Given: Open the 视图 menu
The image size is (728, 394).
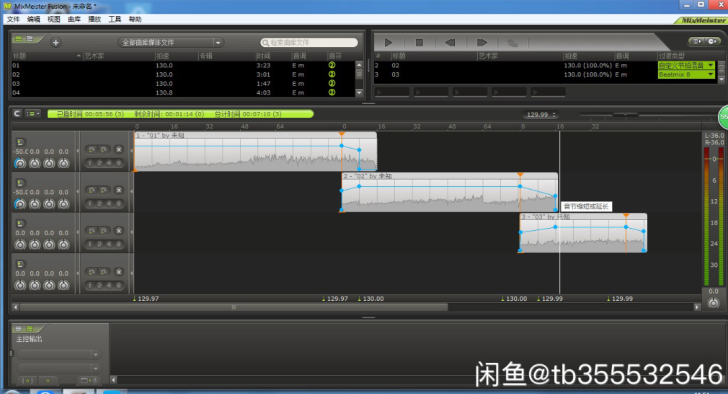Looking at the screenshot, I should 54,19.
